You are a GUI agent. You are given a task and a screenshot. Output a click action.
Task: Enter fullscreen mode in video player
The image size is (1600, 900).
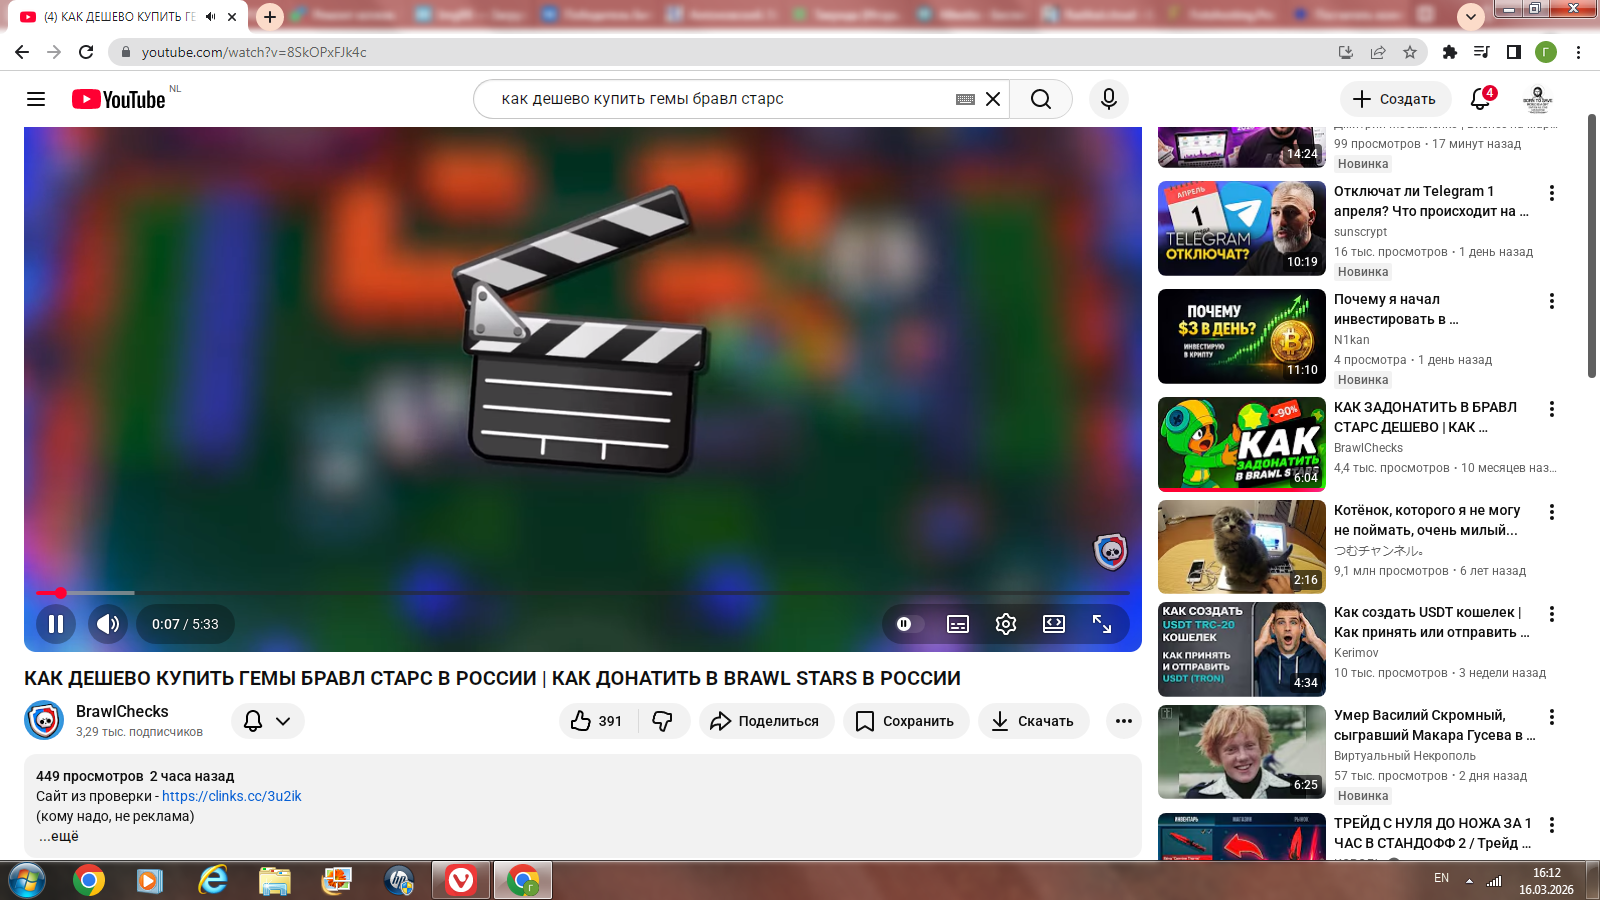pyautogui.click(x=1102, y=624)
